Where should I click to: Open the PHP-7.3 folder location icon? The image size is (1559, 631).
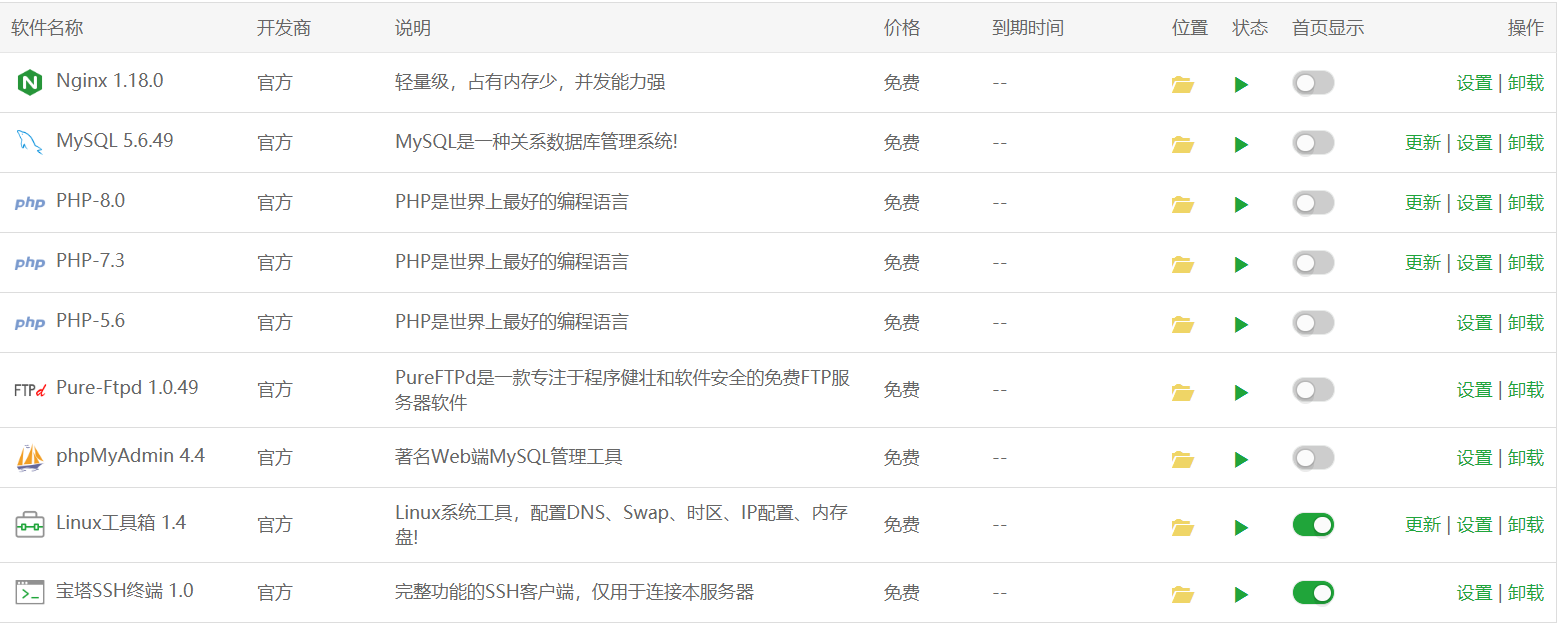pyautogui.click(x=1183, y=265)
